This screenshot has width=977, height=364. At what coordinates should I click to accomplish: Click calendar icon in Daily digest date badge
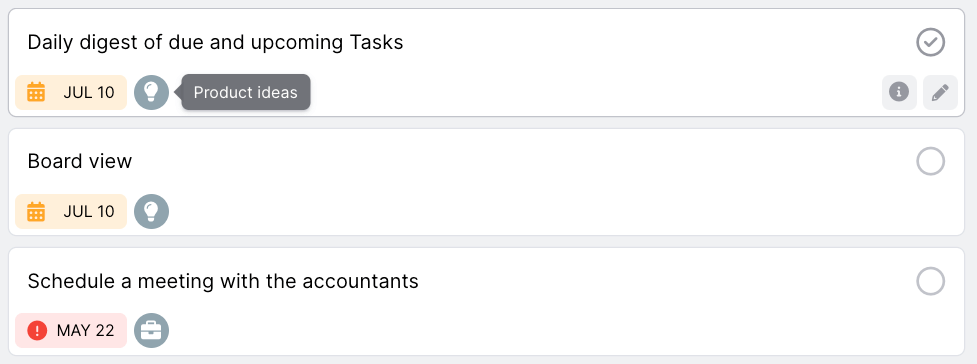(36, 92)
